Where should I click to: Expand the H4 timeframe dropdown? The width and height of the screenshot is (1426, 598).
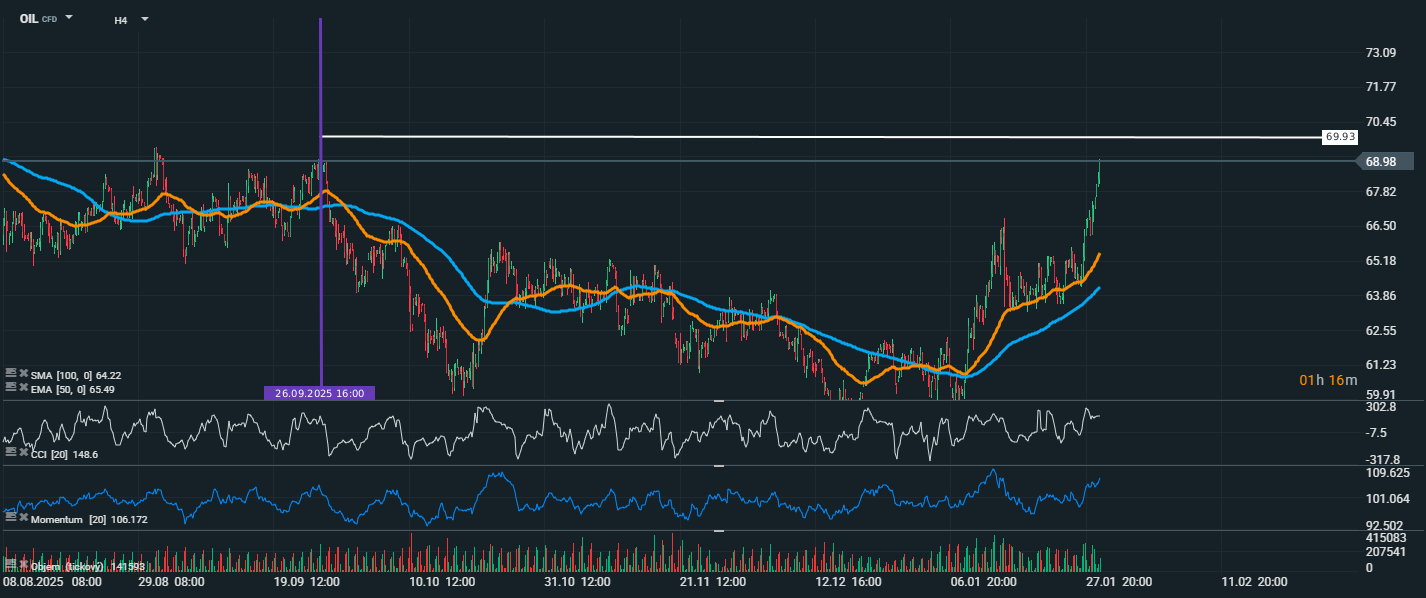tap(145, 19)
